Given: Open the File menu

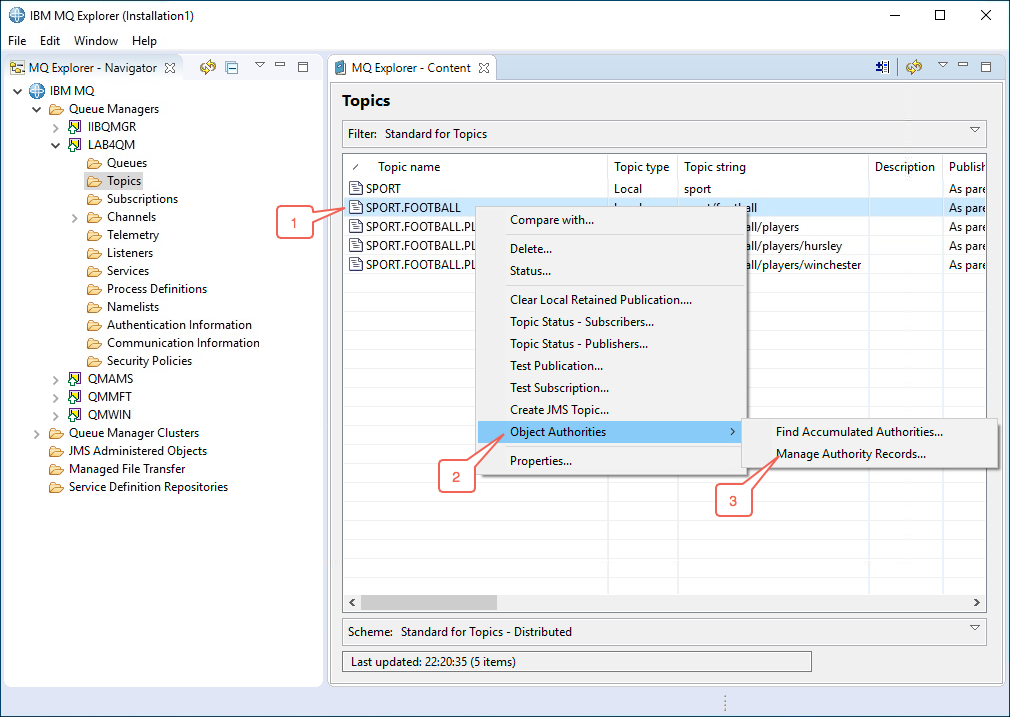Looking at the screenshot, I should click(x=17, y=41).
